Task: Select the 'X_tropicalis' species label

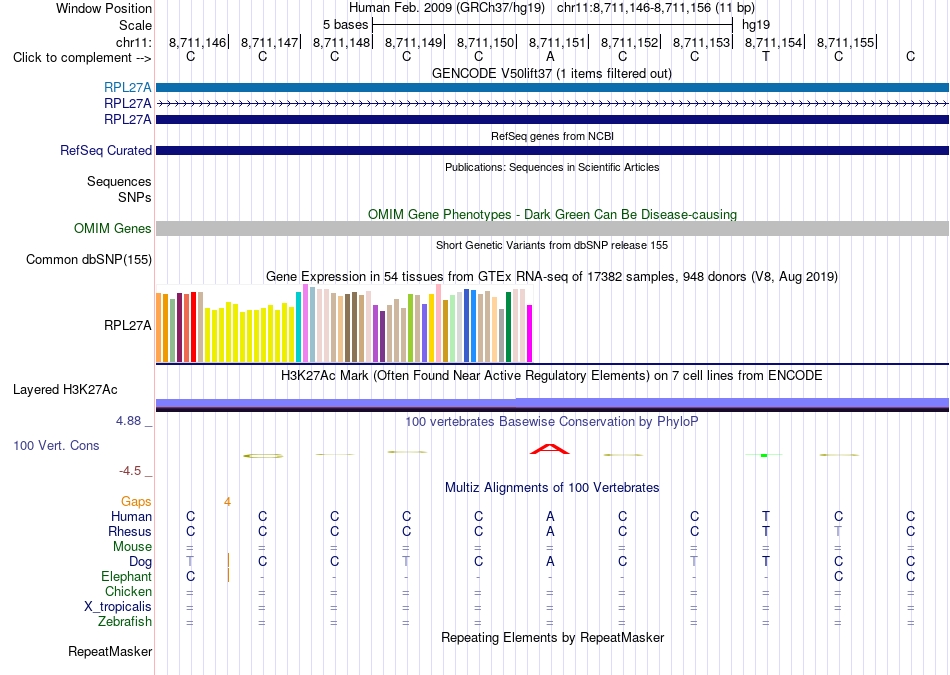Action: [118, 607]
